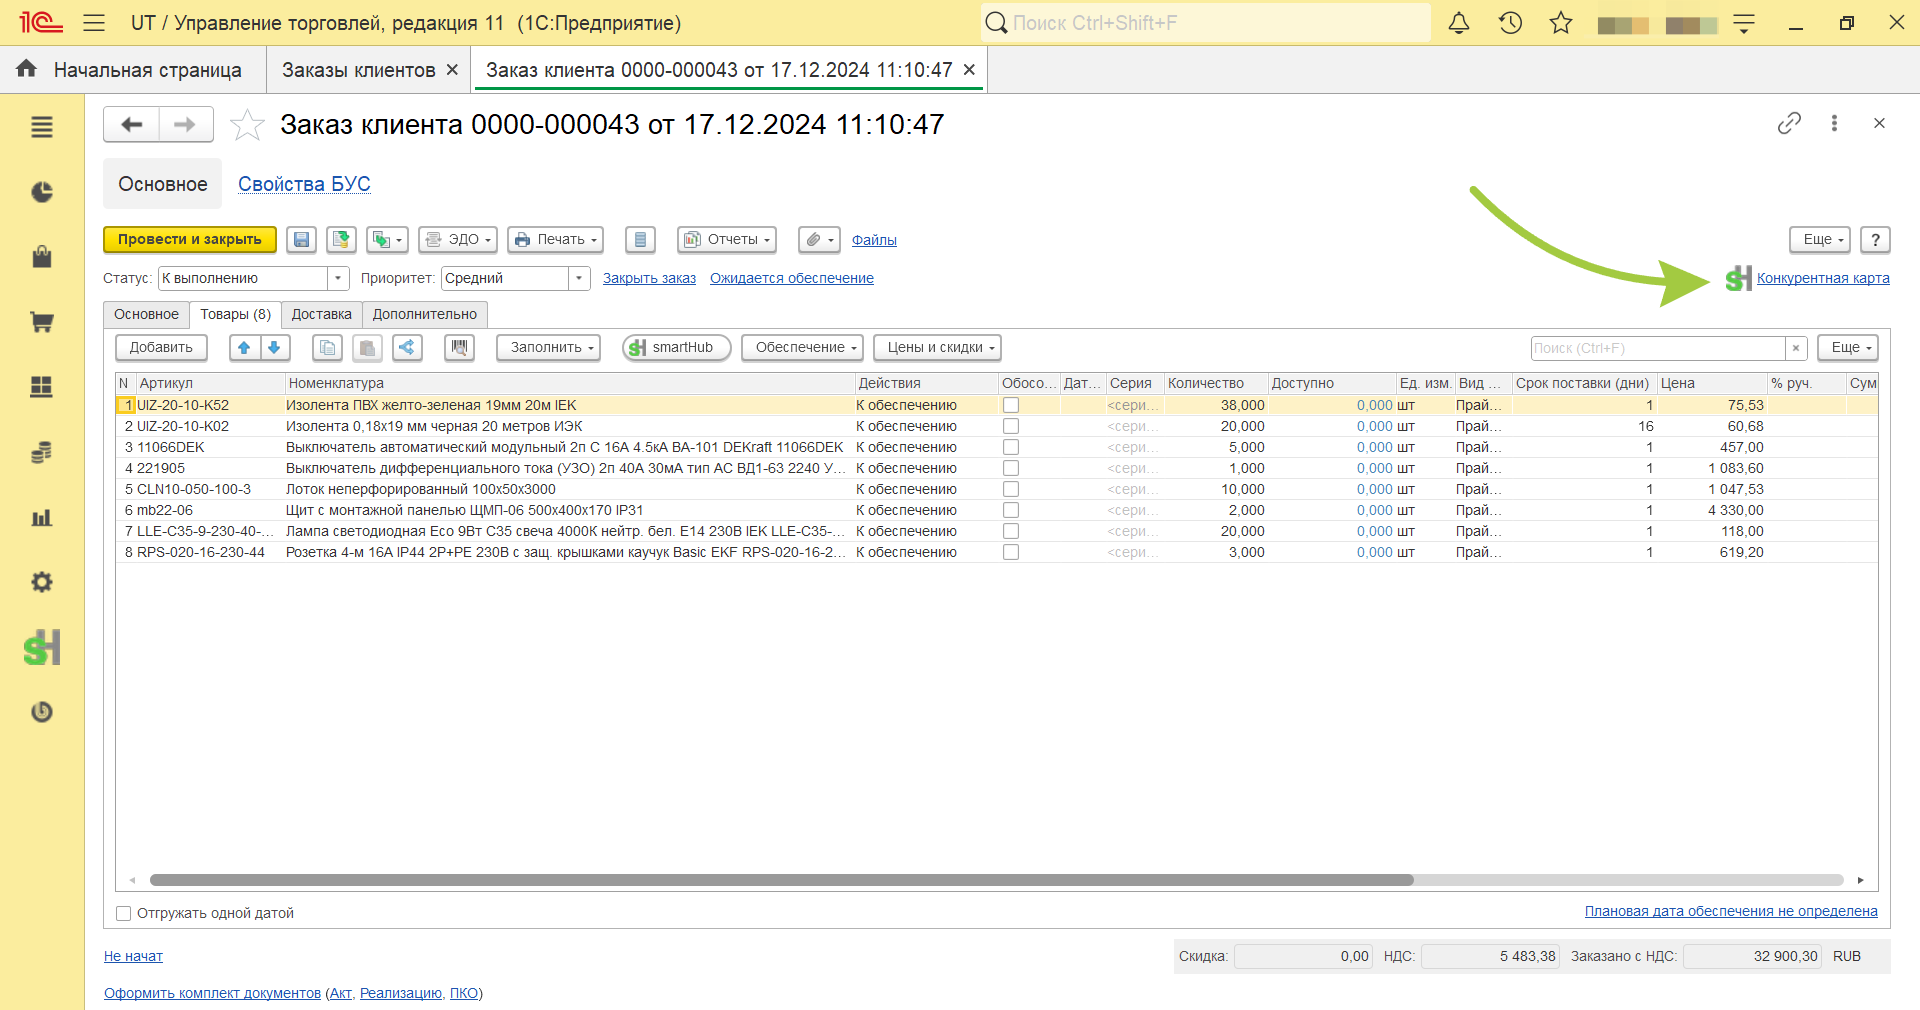This screenshot has height=1010, width=1920.
Task: Click the smartHub icon in left sidebar
Action: pyautogui.click(x=42, y=648)
